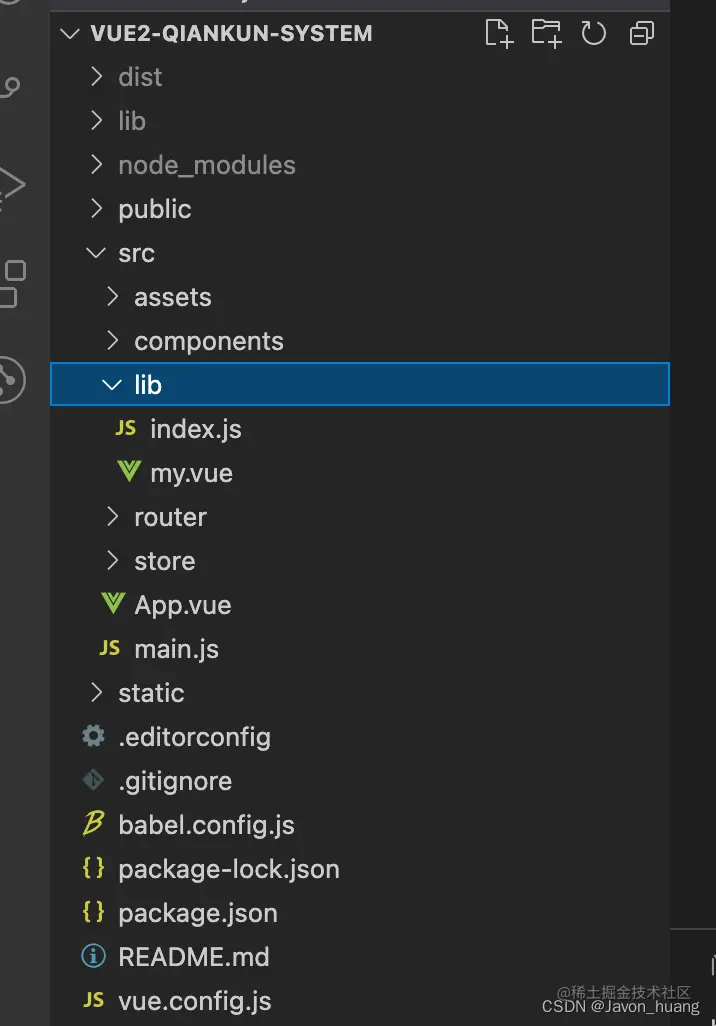Open the Extensions view icon
The image size is (716, 1026).
pos(12,283)
